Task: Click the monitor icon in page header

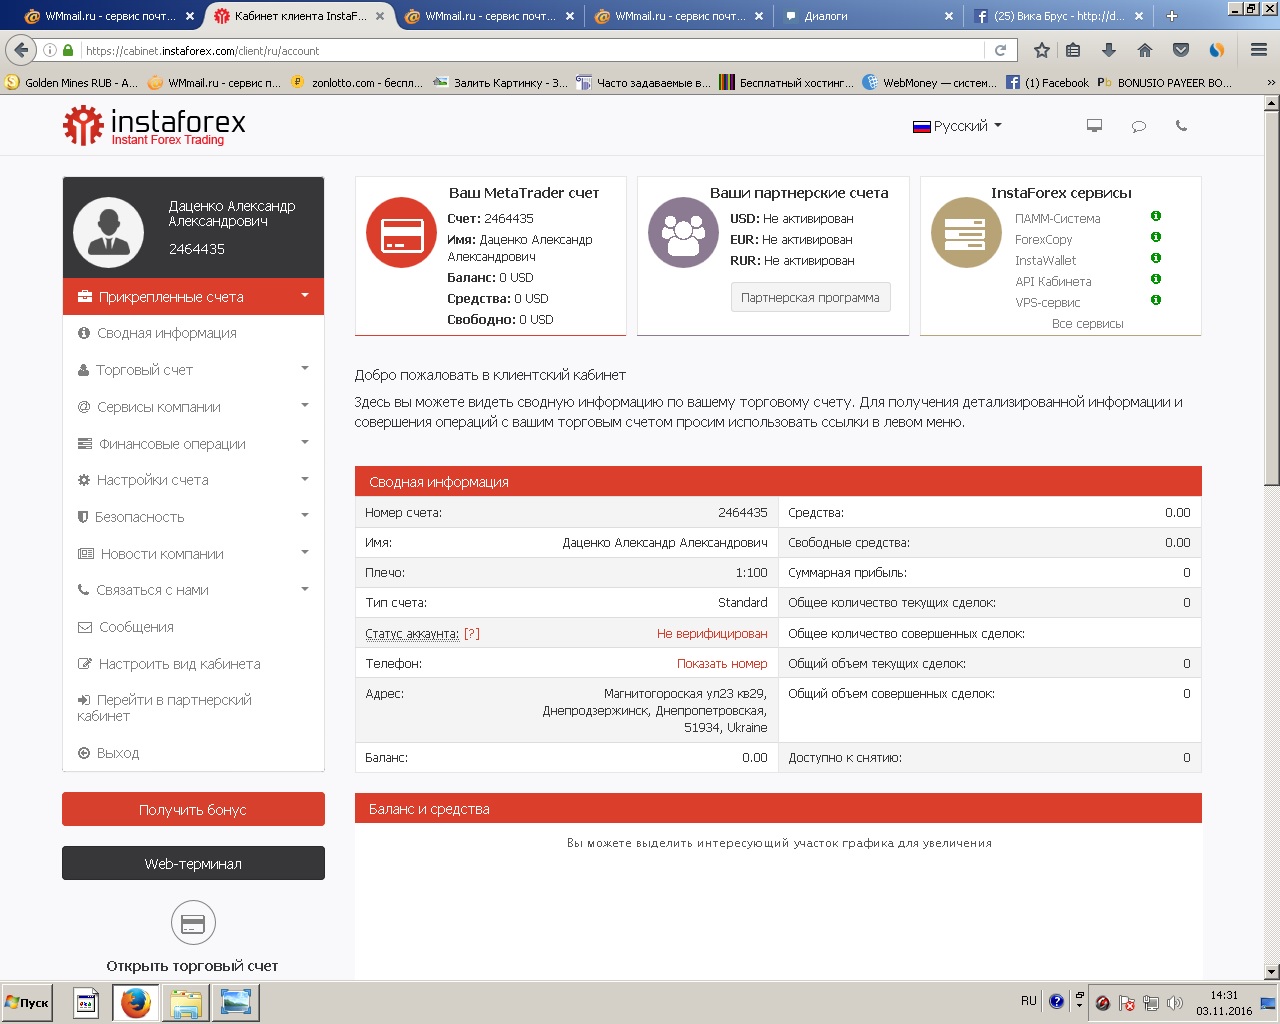Action: tap(1094, 126)
